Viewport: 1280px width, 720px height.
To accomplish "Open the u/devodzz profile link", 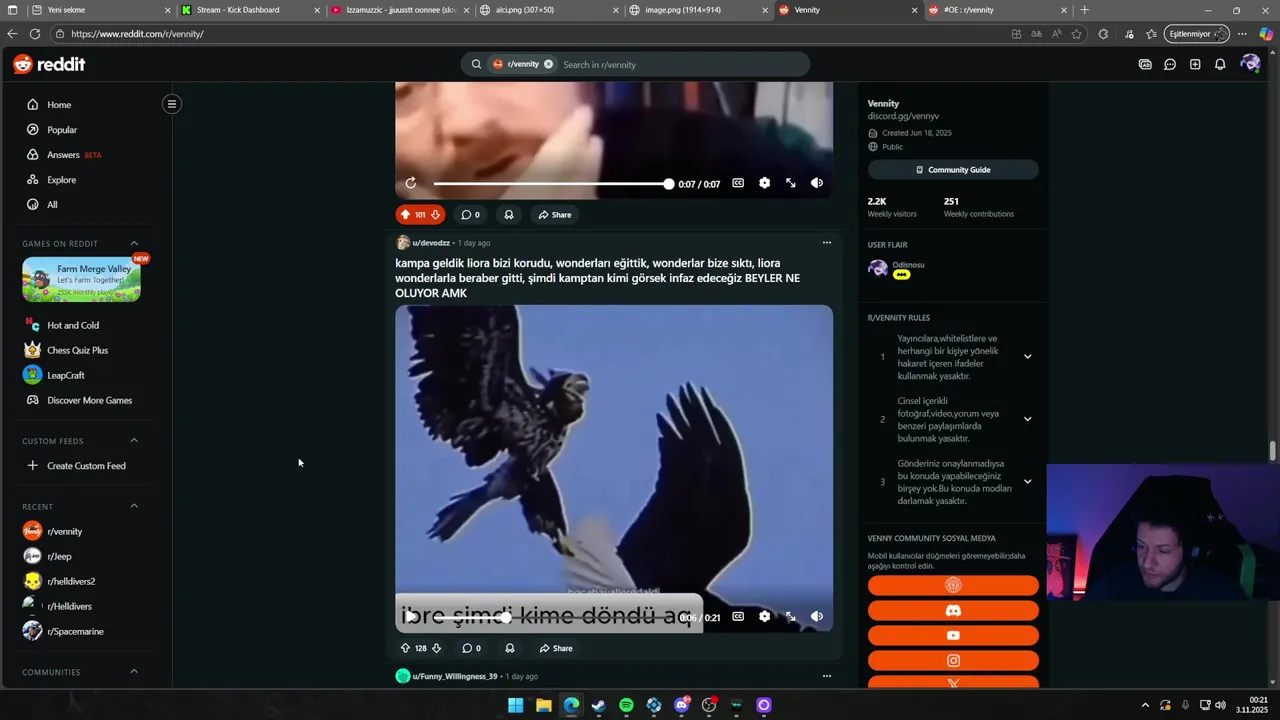I will pos(431,243).
